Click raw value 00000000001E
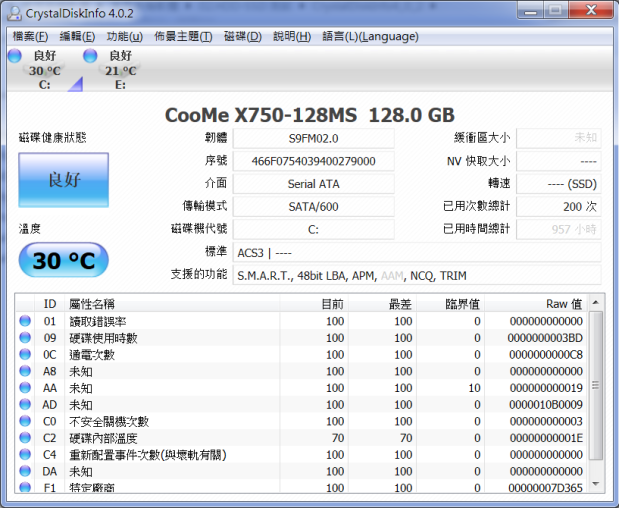The height and width of the screenshot is (508, 619). pos(546,438)
